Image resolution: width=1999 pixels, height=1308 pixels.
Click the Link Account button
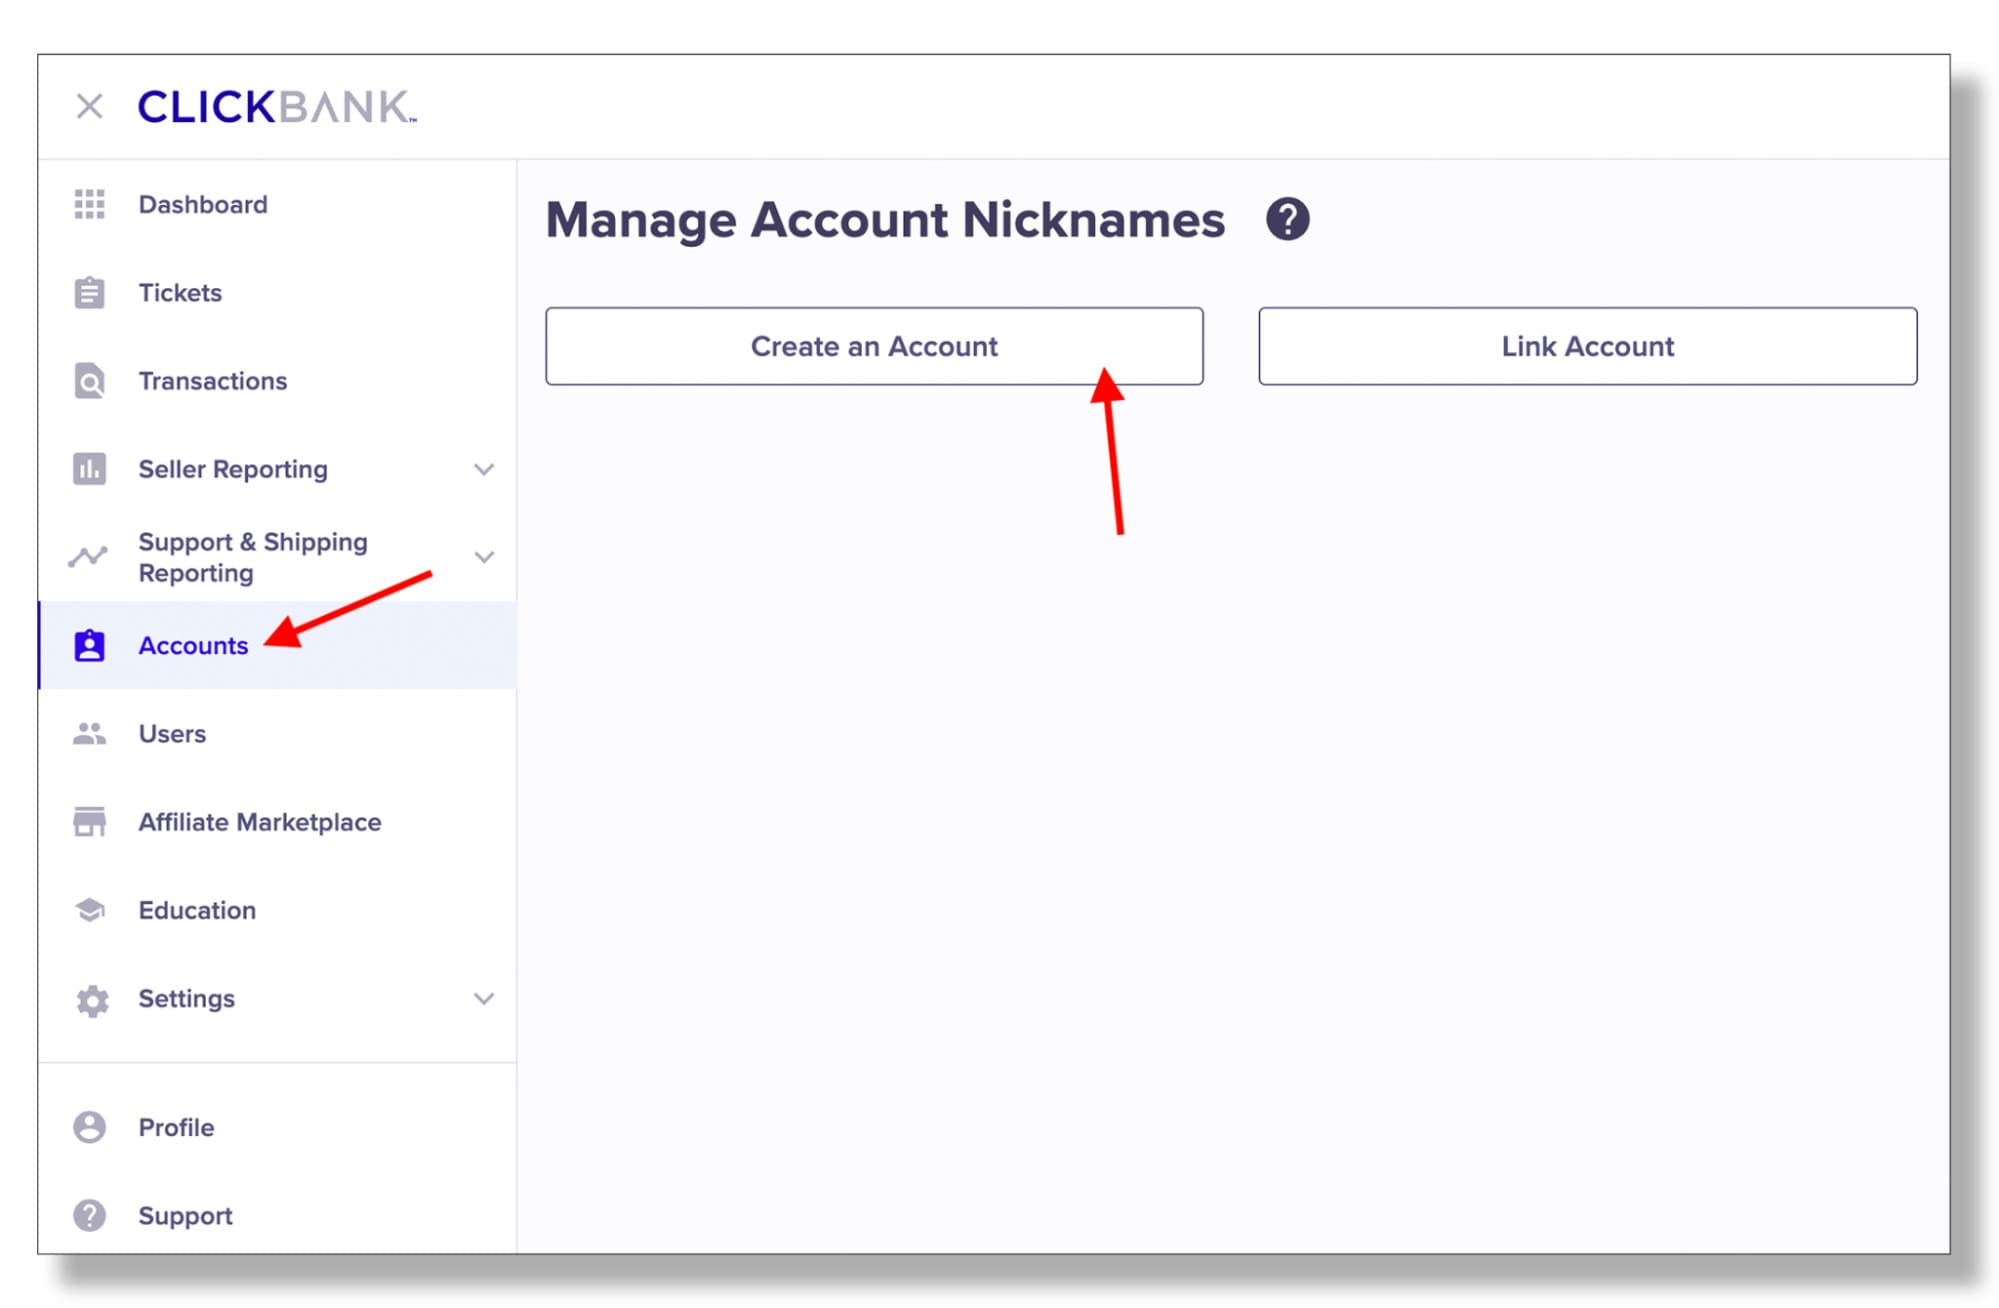[x=1588, y=346]
